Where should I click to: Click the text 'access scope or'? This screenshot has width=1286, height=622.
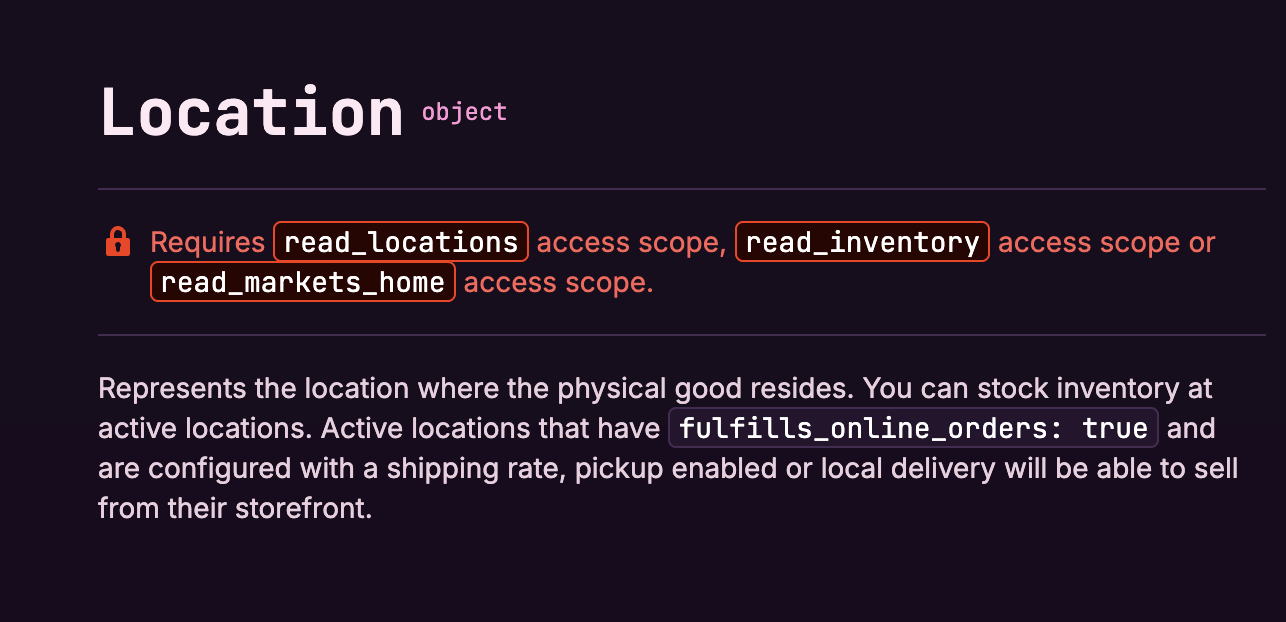pos(1107,242)
